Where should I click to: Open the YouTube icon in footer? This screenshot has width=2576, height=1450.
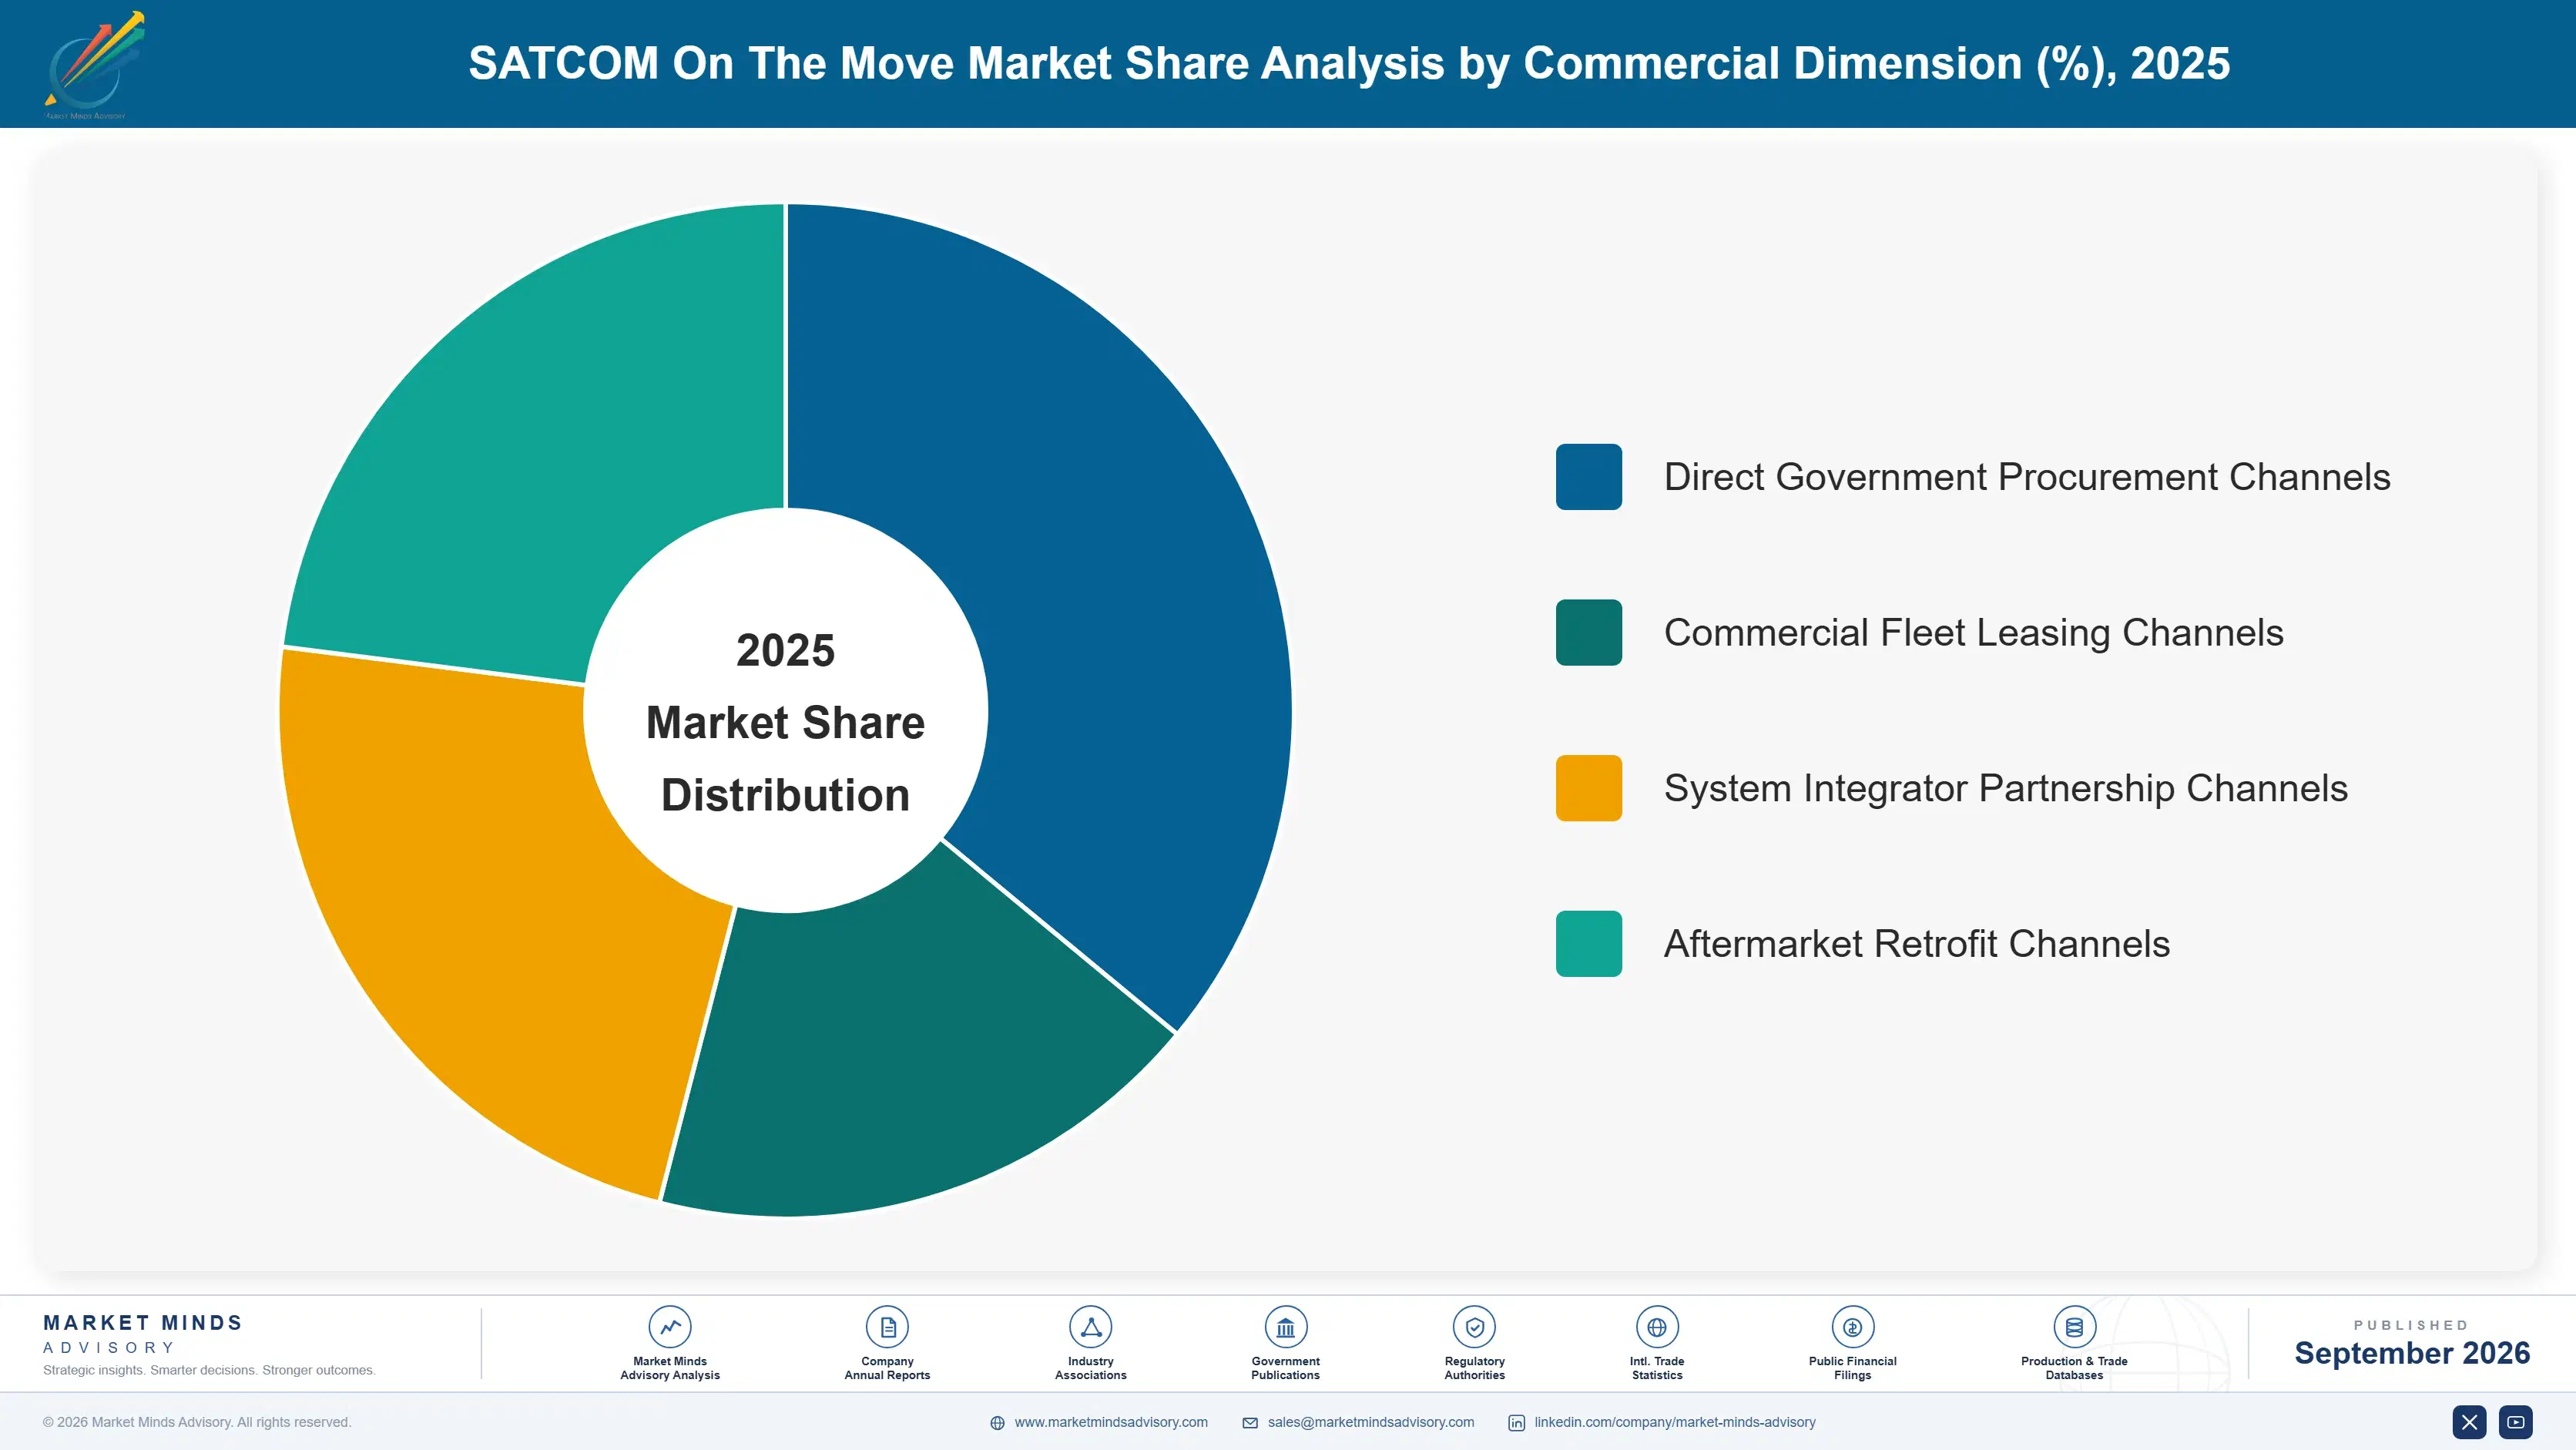point(2515,1422)
